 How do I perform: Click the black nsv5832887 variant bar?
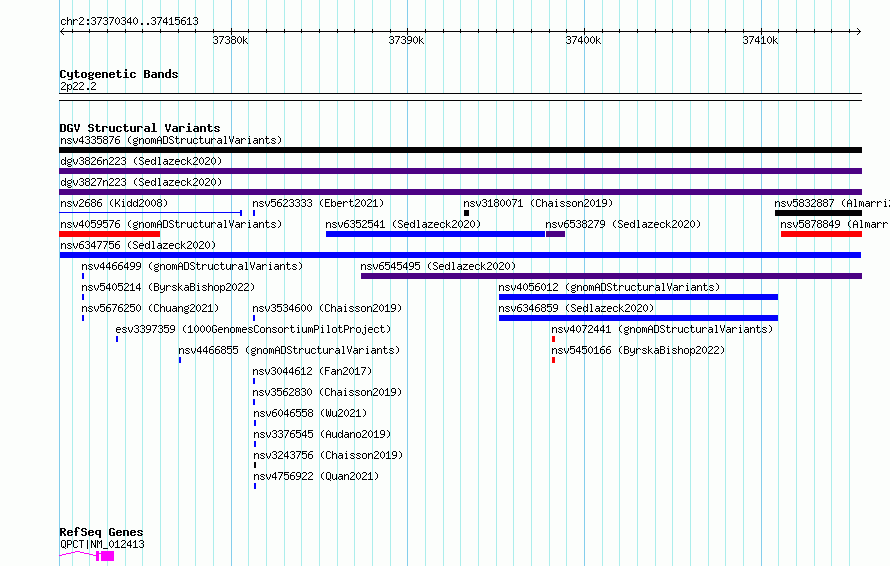coord(818,213)
